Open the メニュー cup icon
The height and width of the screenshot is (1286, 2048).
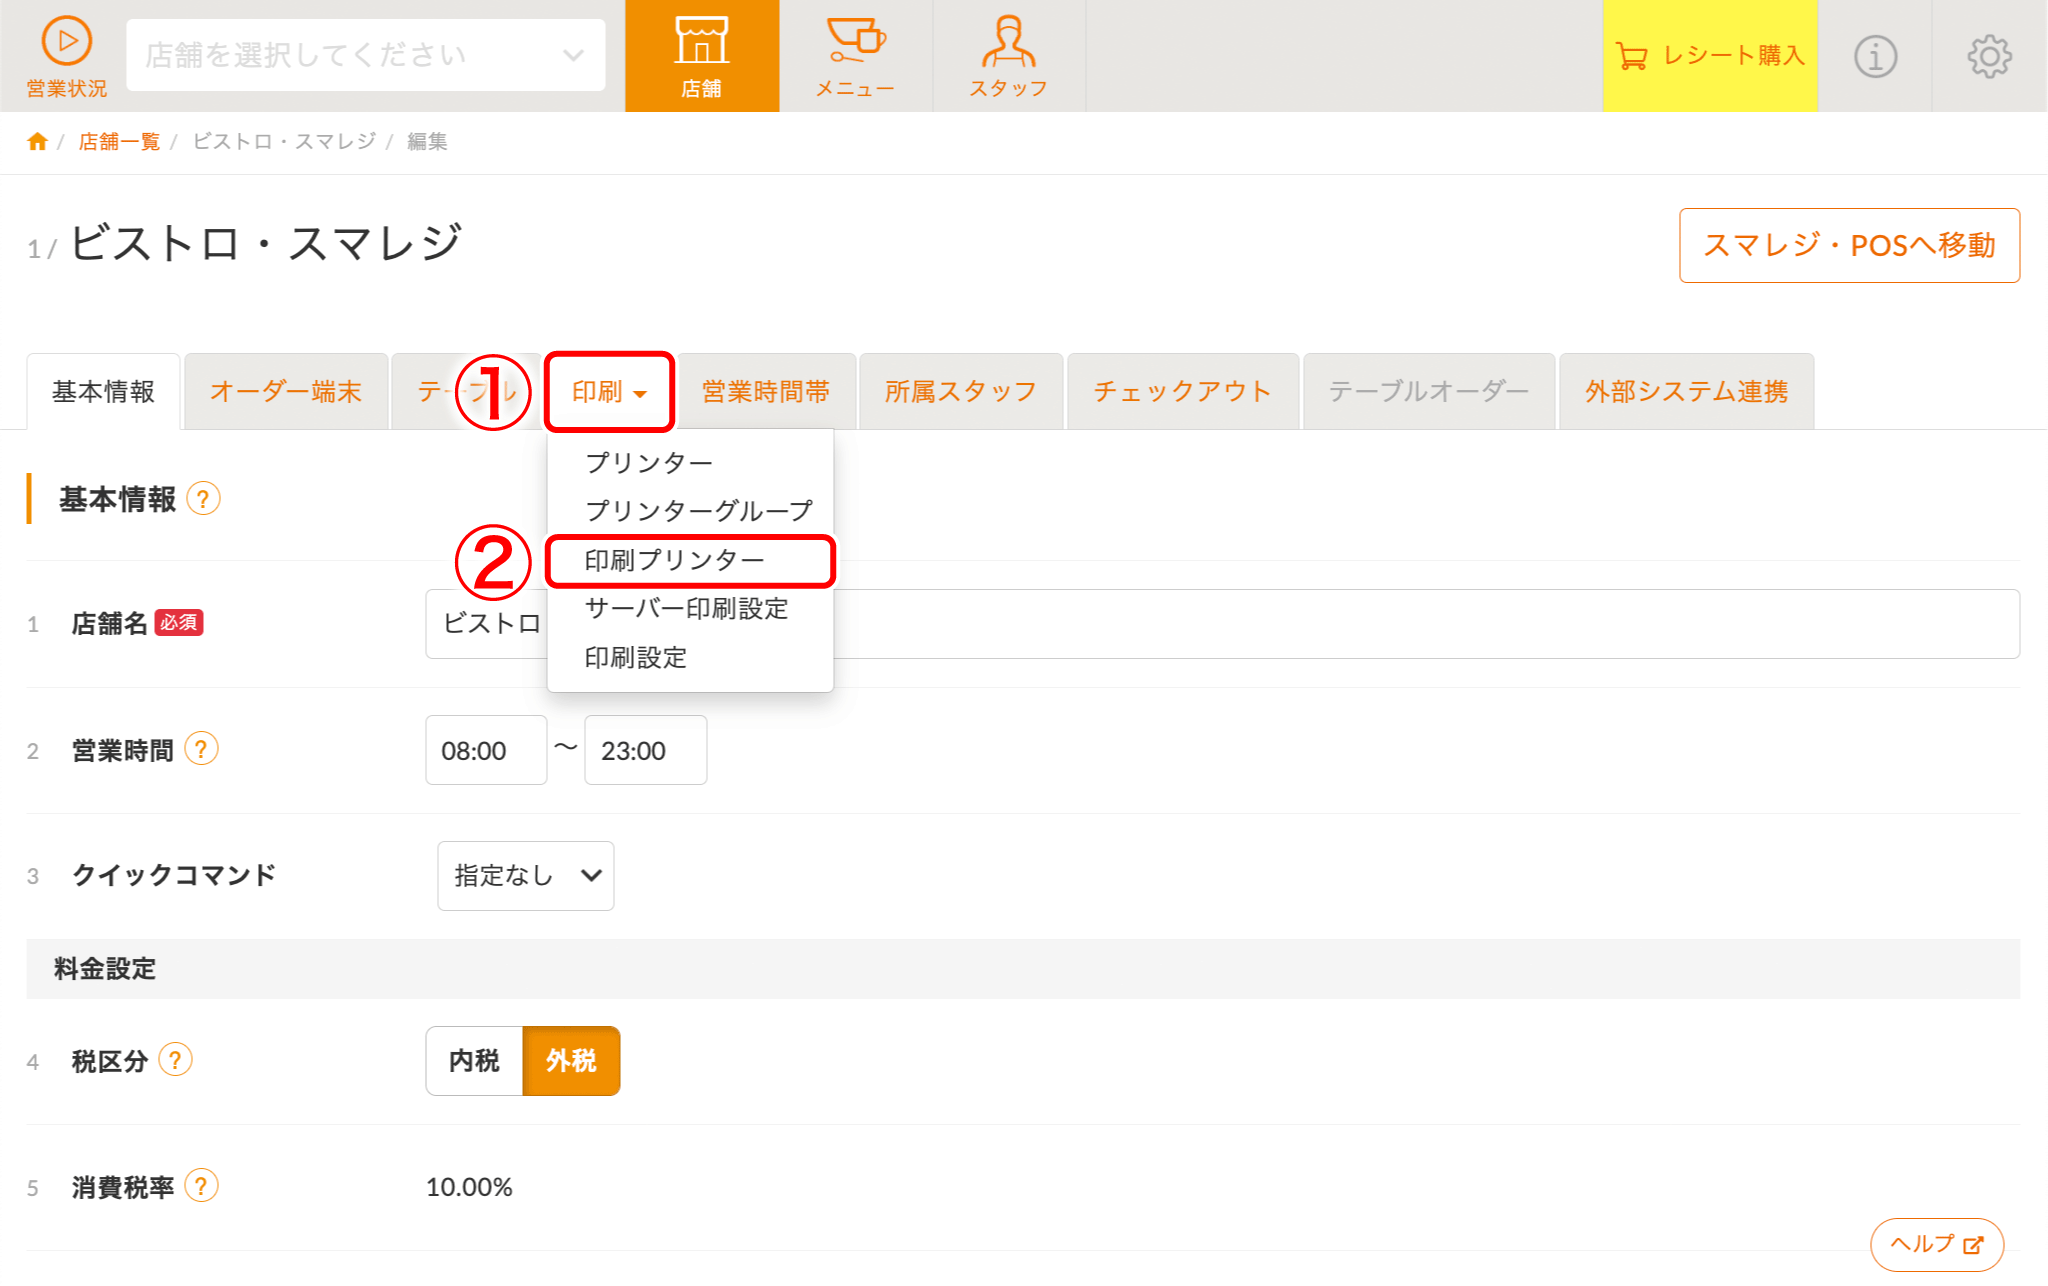click(855, 56)
